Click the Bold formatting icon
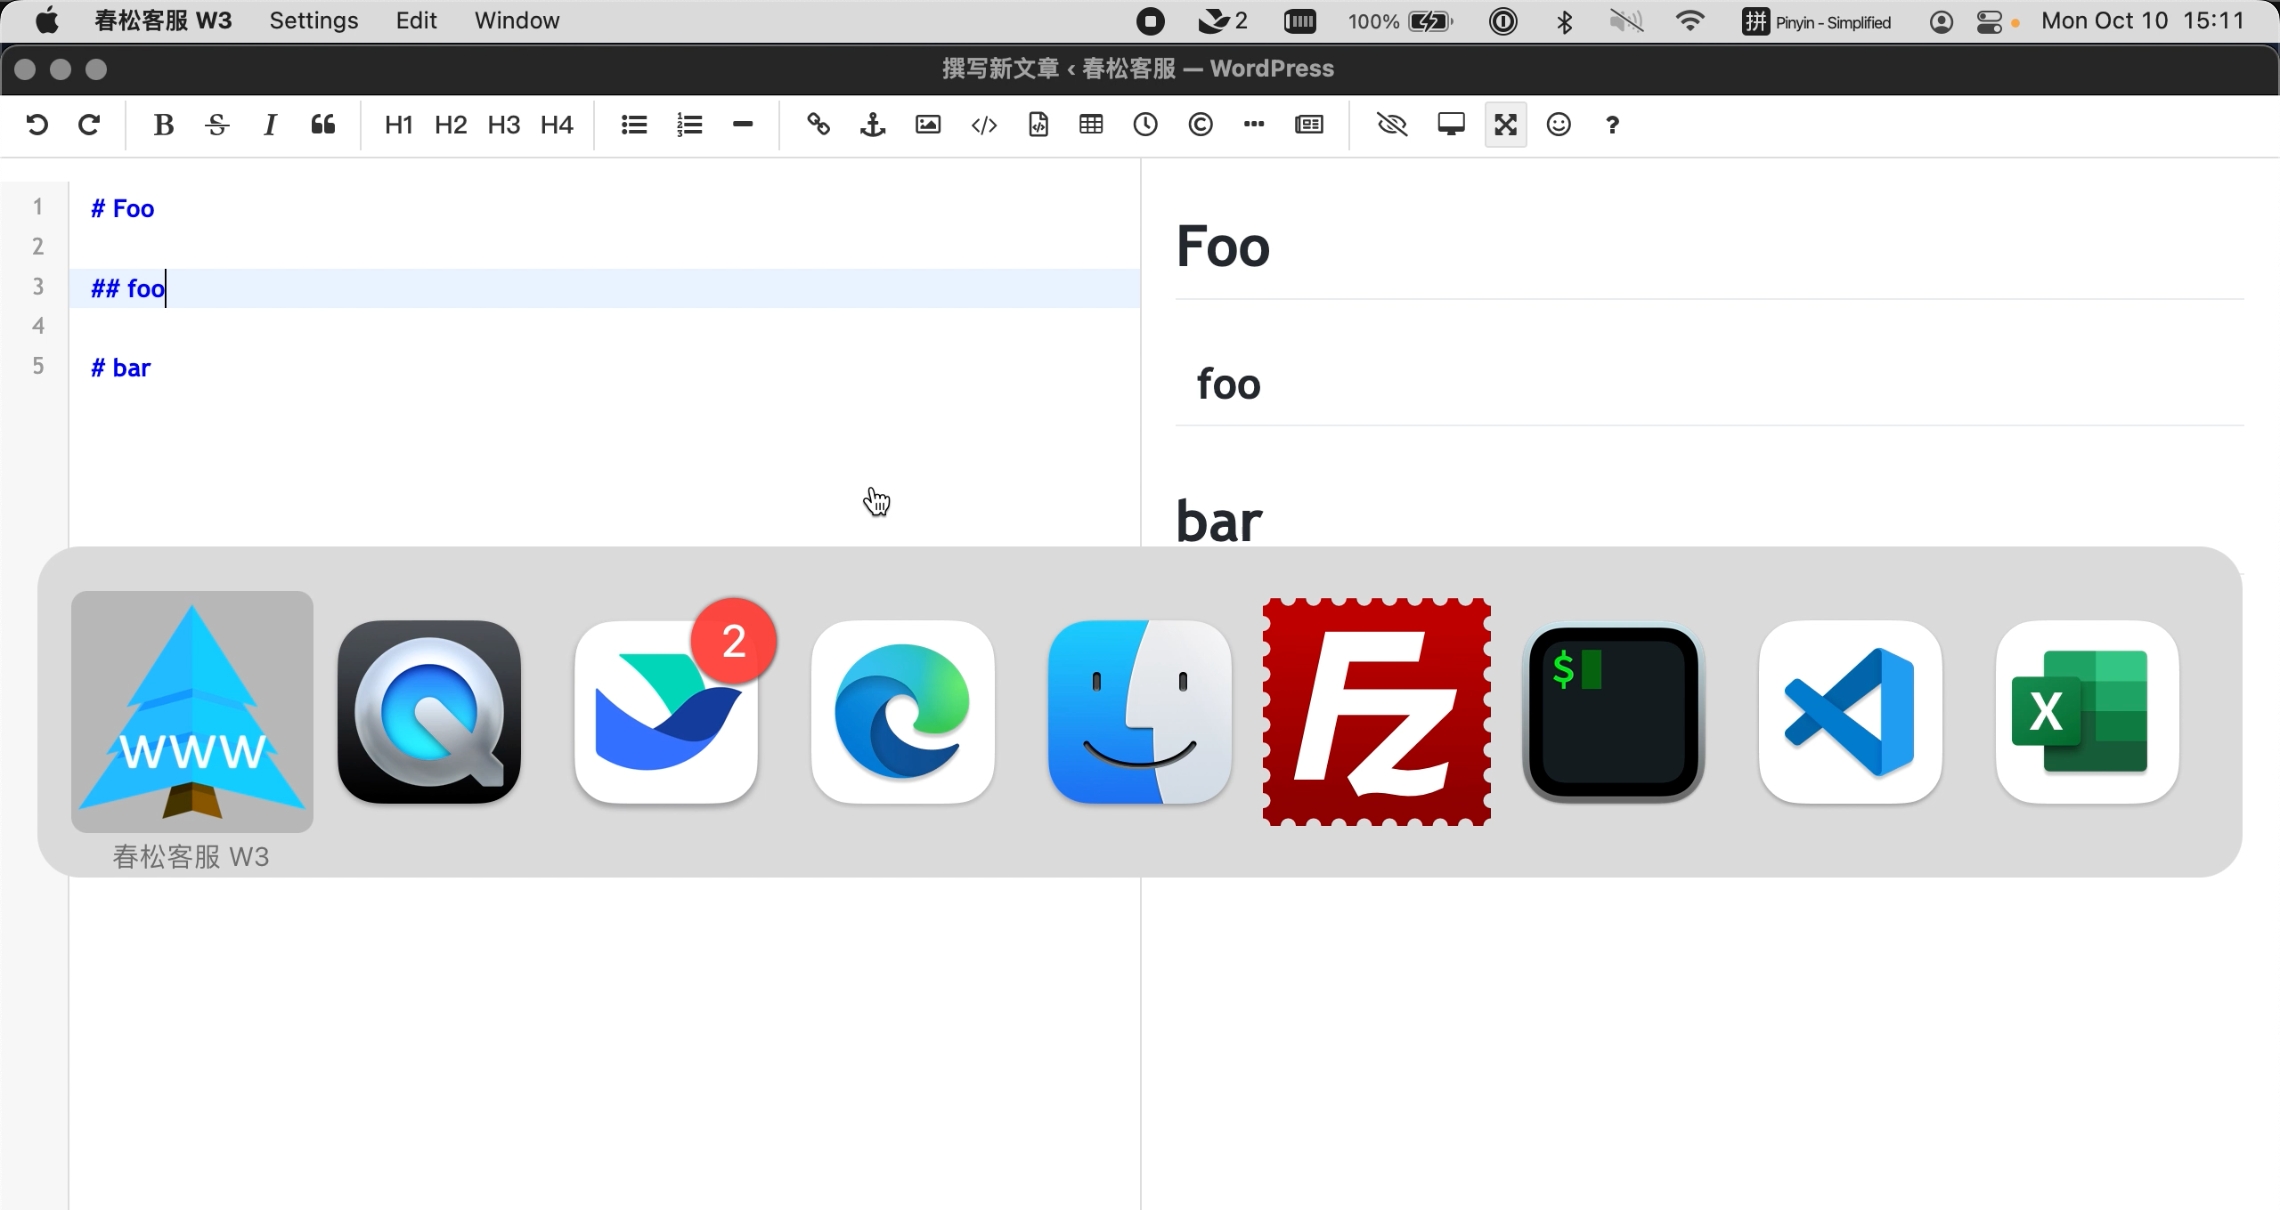The image size is (2280, 1210). 164,125
